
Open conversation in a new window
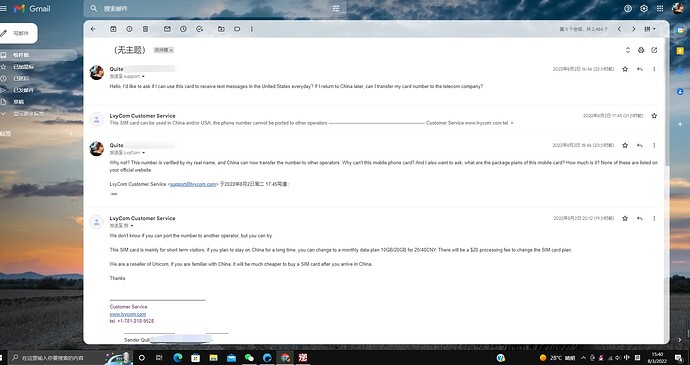[x=654, y=50]
